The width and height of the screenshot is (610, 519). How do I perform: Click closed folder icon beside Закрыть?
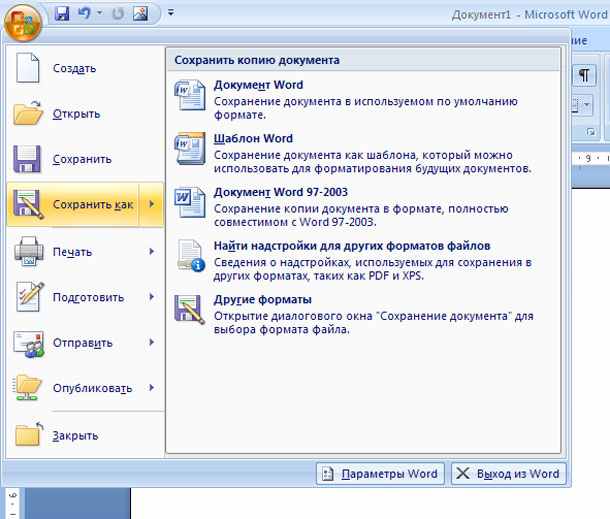[x=29, y=434]
